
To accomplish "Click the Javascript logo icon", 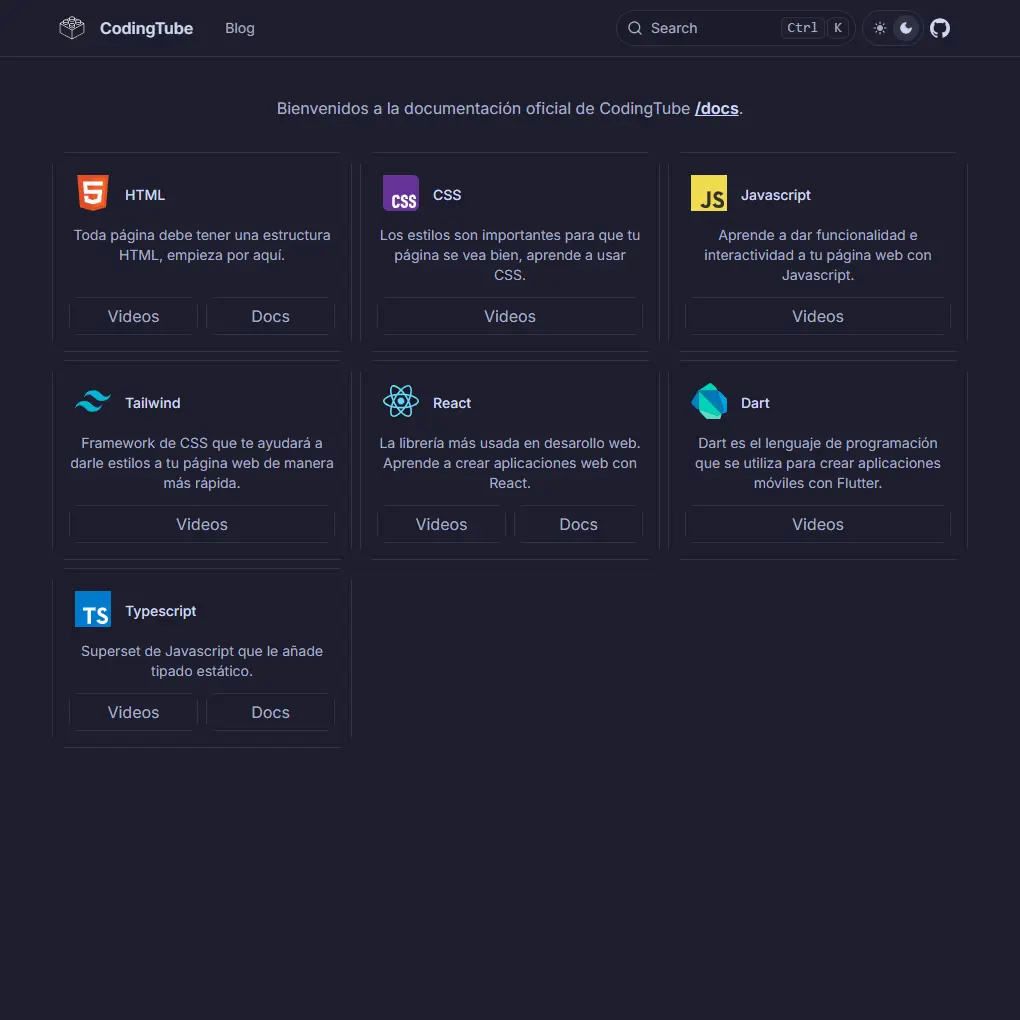I will [708, 193].
